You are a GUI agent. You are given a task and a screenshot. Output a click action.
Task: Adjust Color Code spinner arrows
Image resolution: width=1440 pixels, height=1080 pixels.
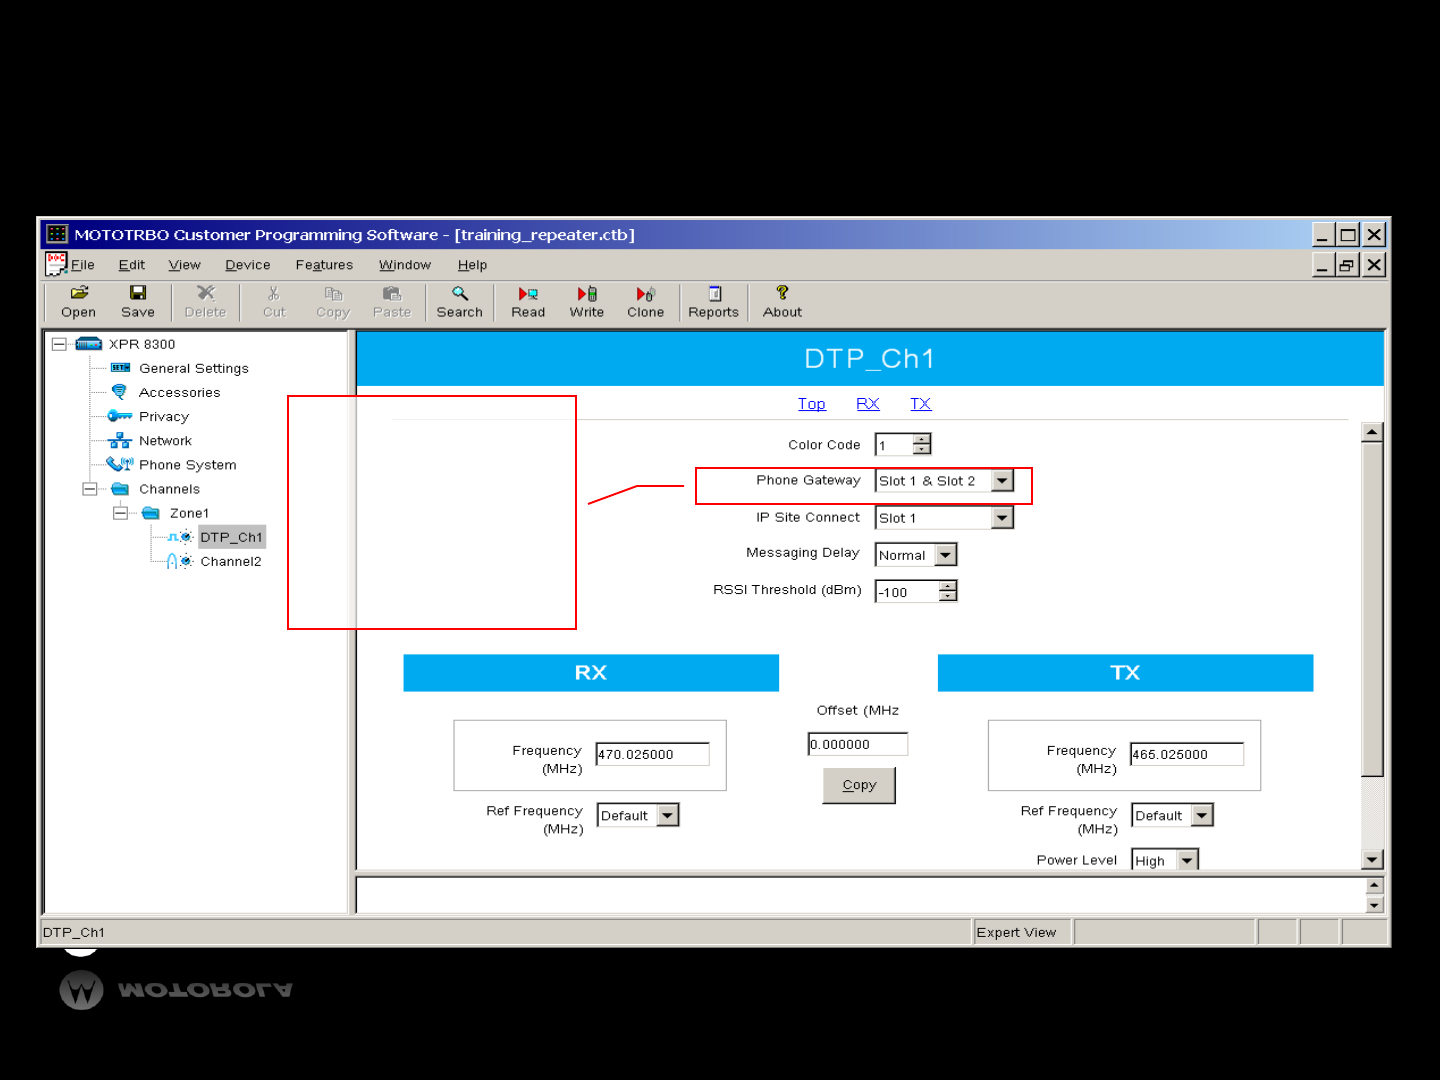click(x=922, y=444)
